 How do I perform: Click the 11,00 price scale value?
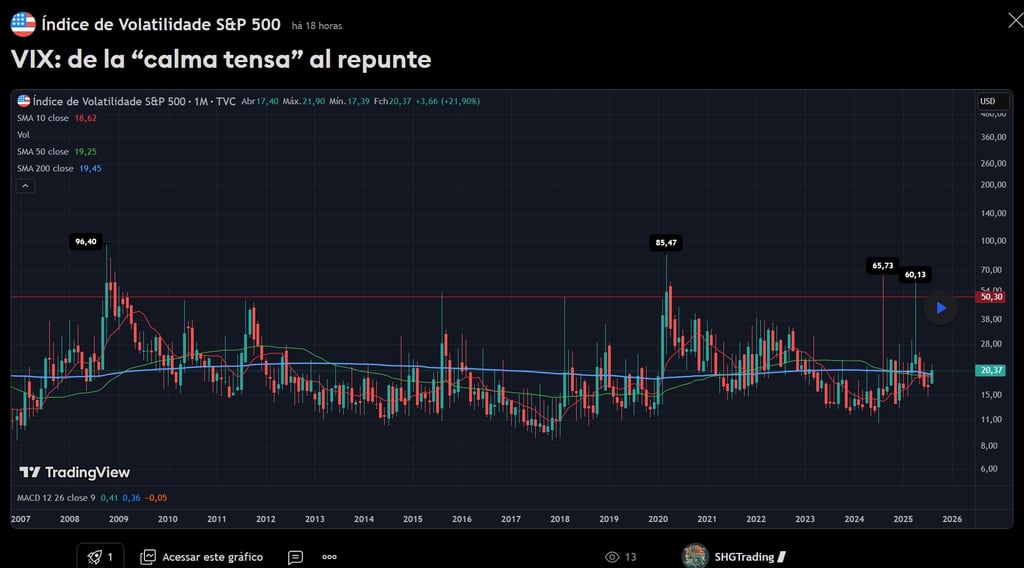[x=991, y=420]
